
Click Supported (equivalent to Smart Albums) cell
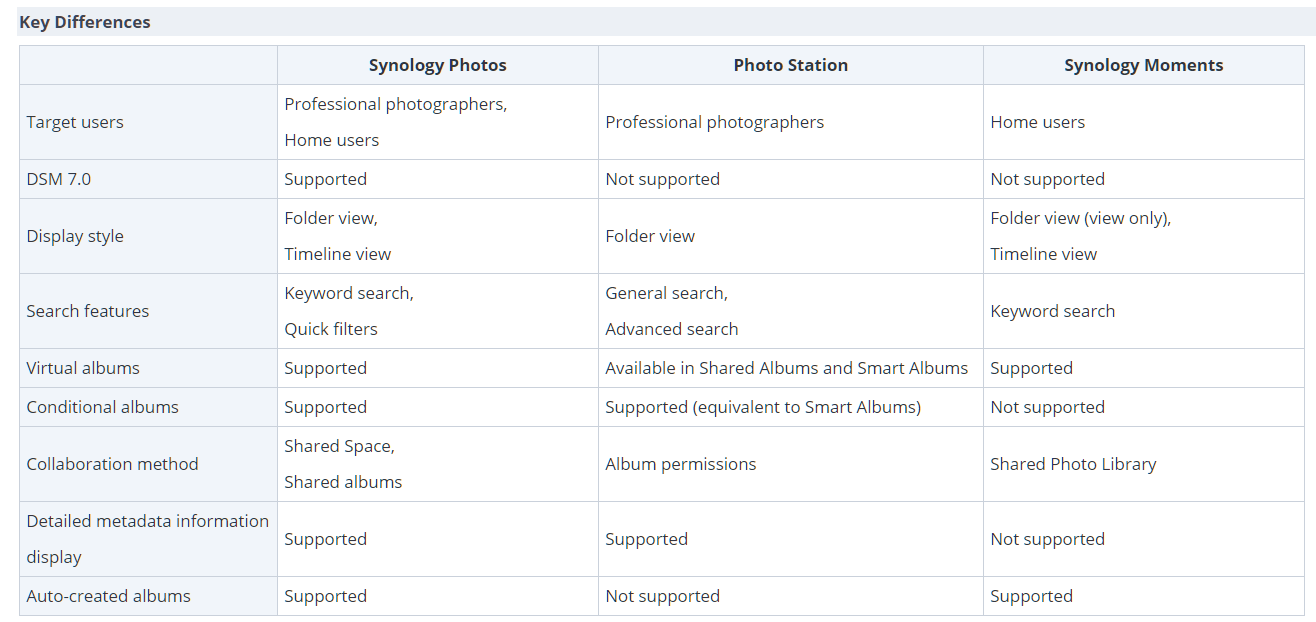(x=762, y=407)
